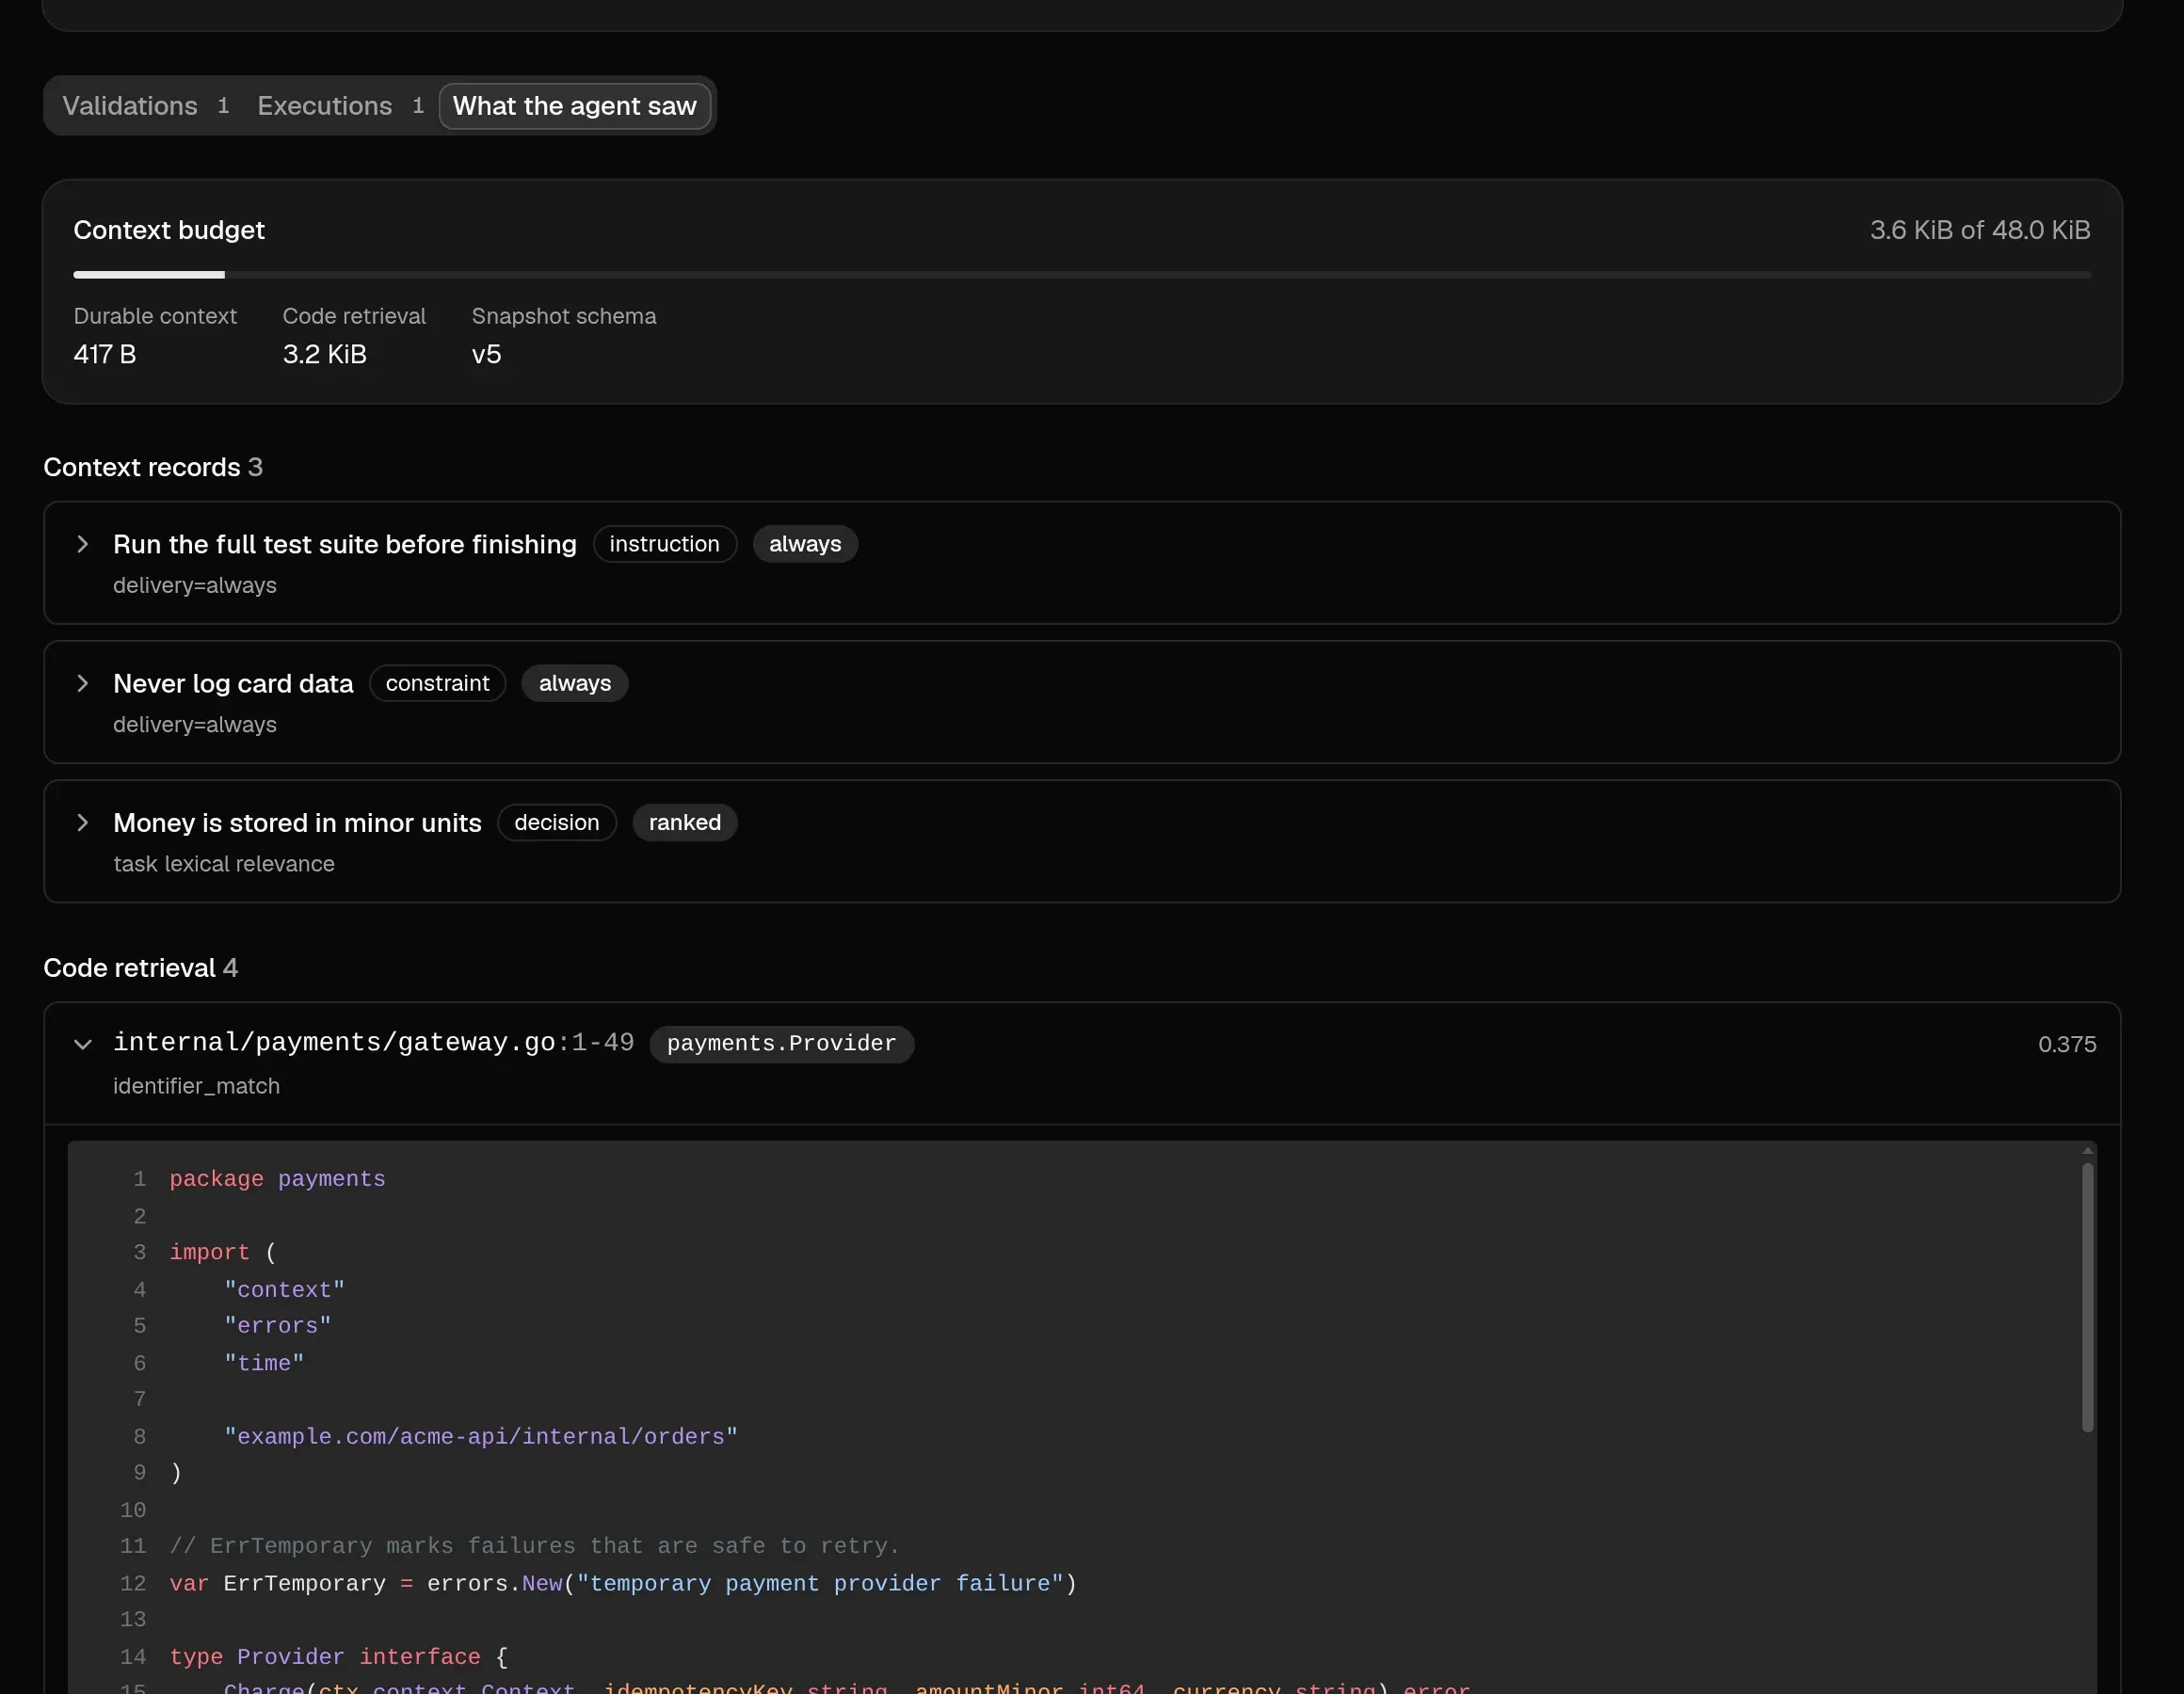This screenshot has height=1694, width=2184.
Task: Expand the 'Never log card data' chevron
Action: pos(83,683)
